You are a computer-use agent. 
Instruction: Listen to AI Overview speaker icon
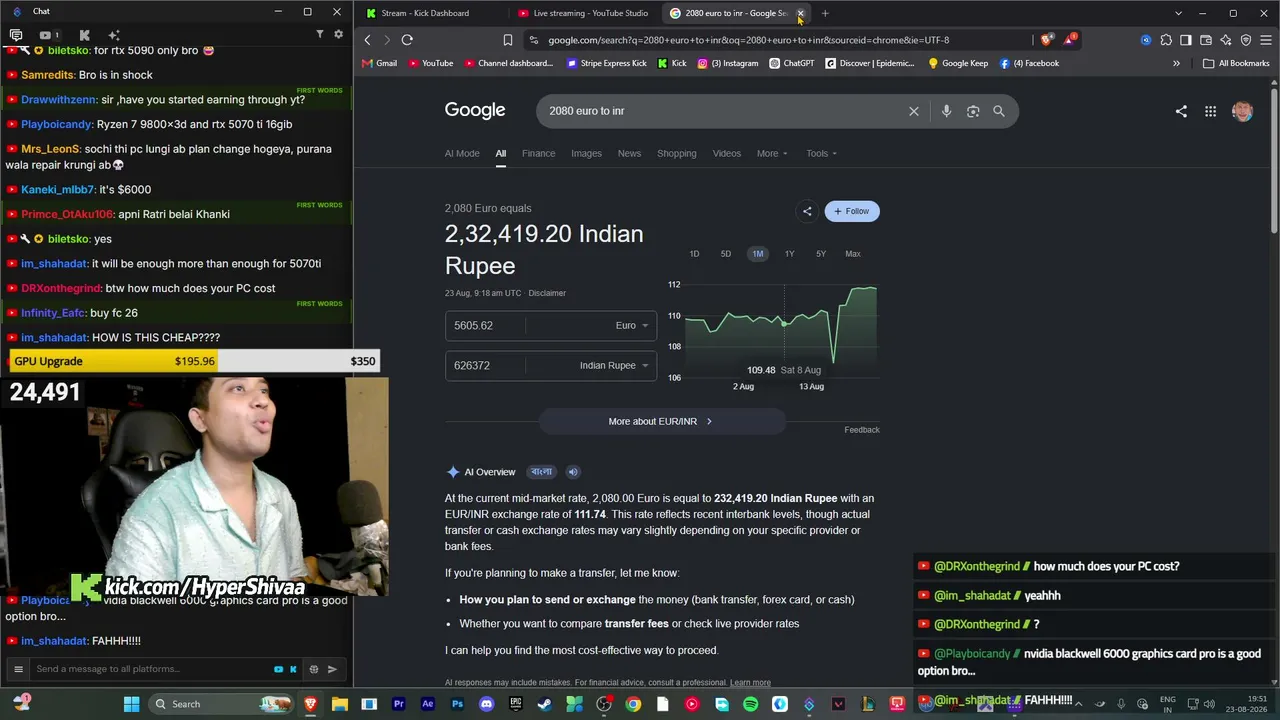click(x=573, y=472)
